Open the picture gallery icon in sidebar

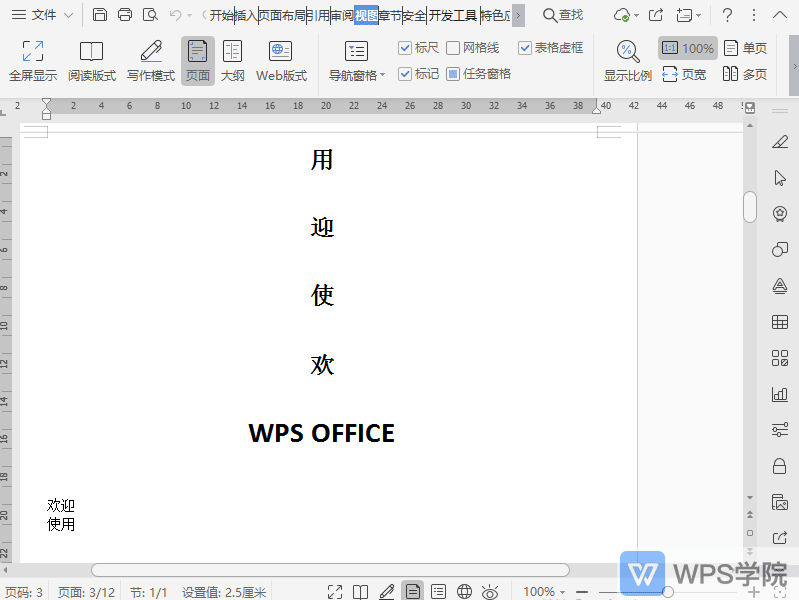pyautogui.click(x=780, y=502)
